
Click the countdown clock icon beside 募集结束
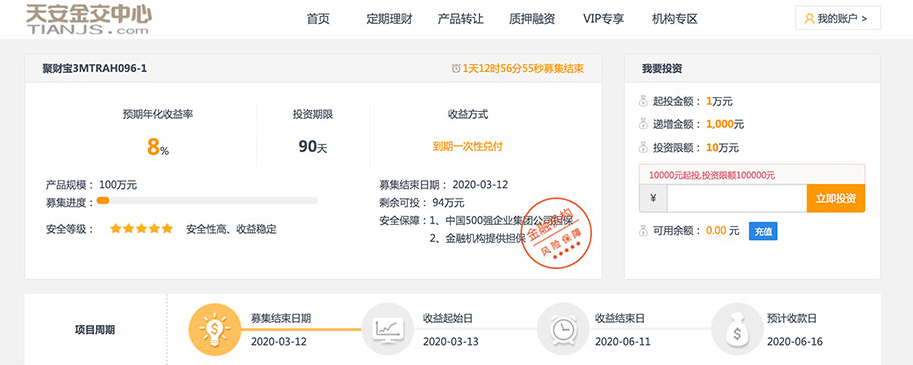(456, 69)
